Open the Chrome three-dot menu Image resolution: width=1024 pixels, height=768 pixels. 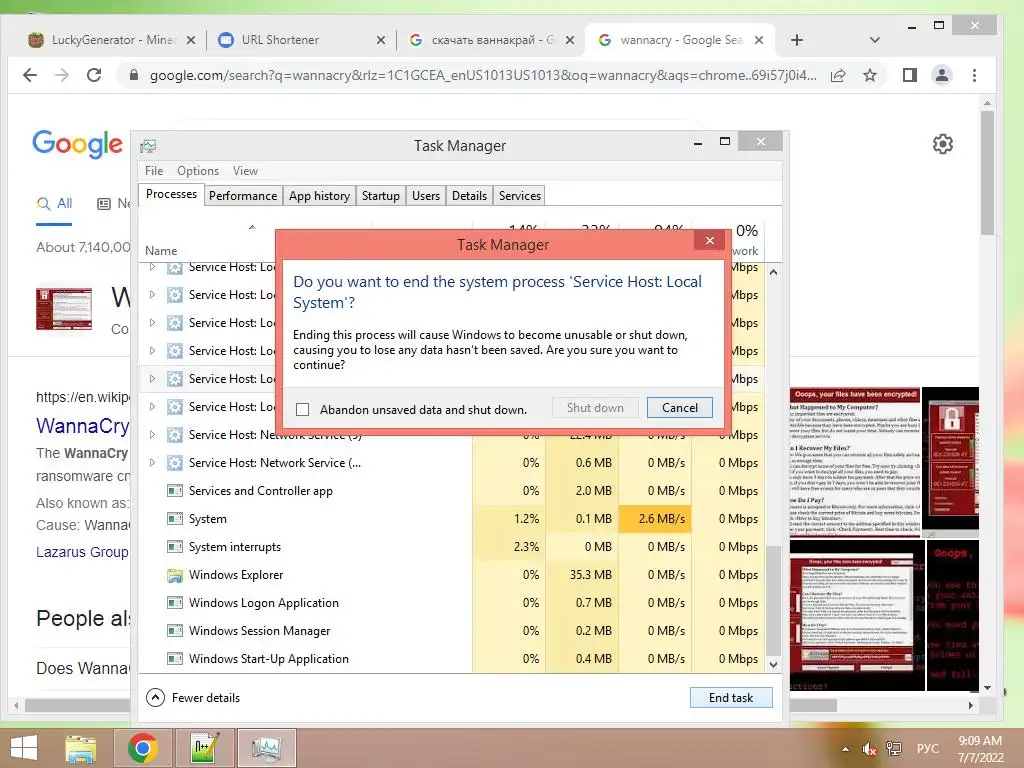pyautogui.click(x=974, y=75)
